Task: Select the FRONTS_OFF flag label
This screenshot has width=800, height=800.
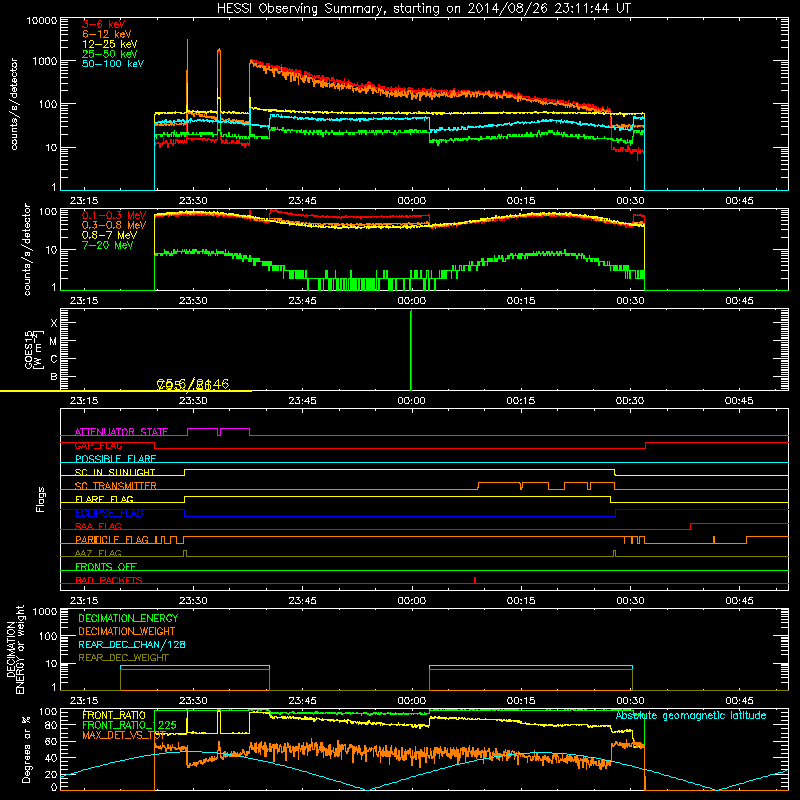Action: pos(106,567)
